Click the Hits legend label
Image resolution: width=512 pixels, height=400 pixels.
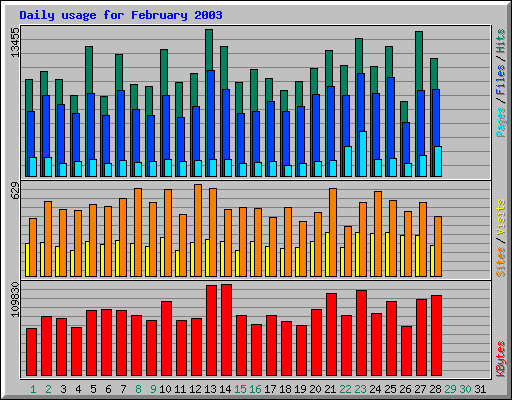point(501,41)
